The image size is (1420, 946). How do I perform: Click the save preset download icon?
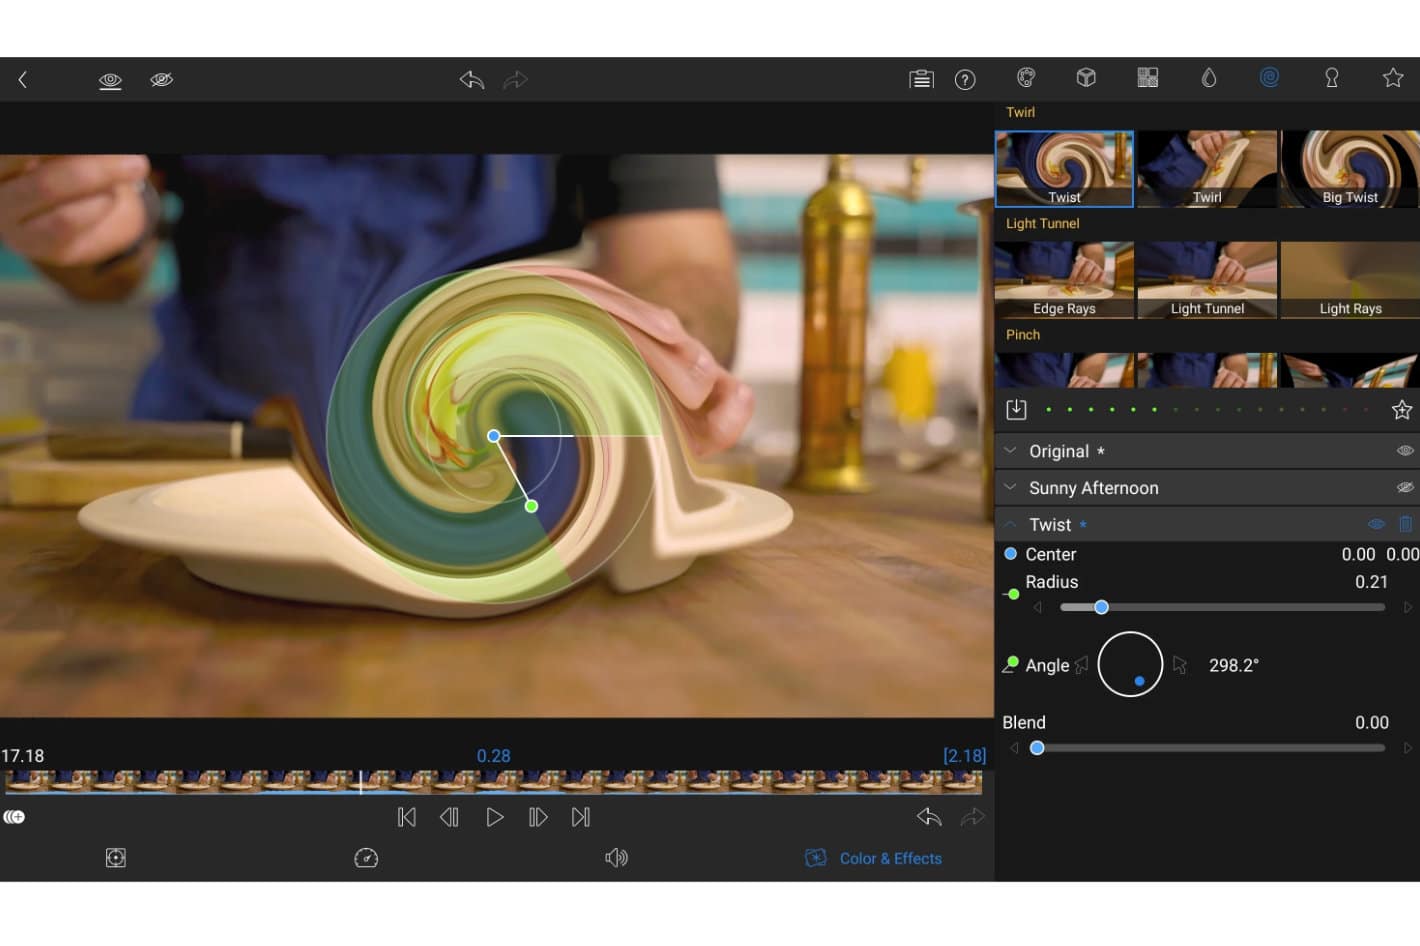point(1016,409)
